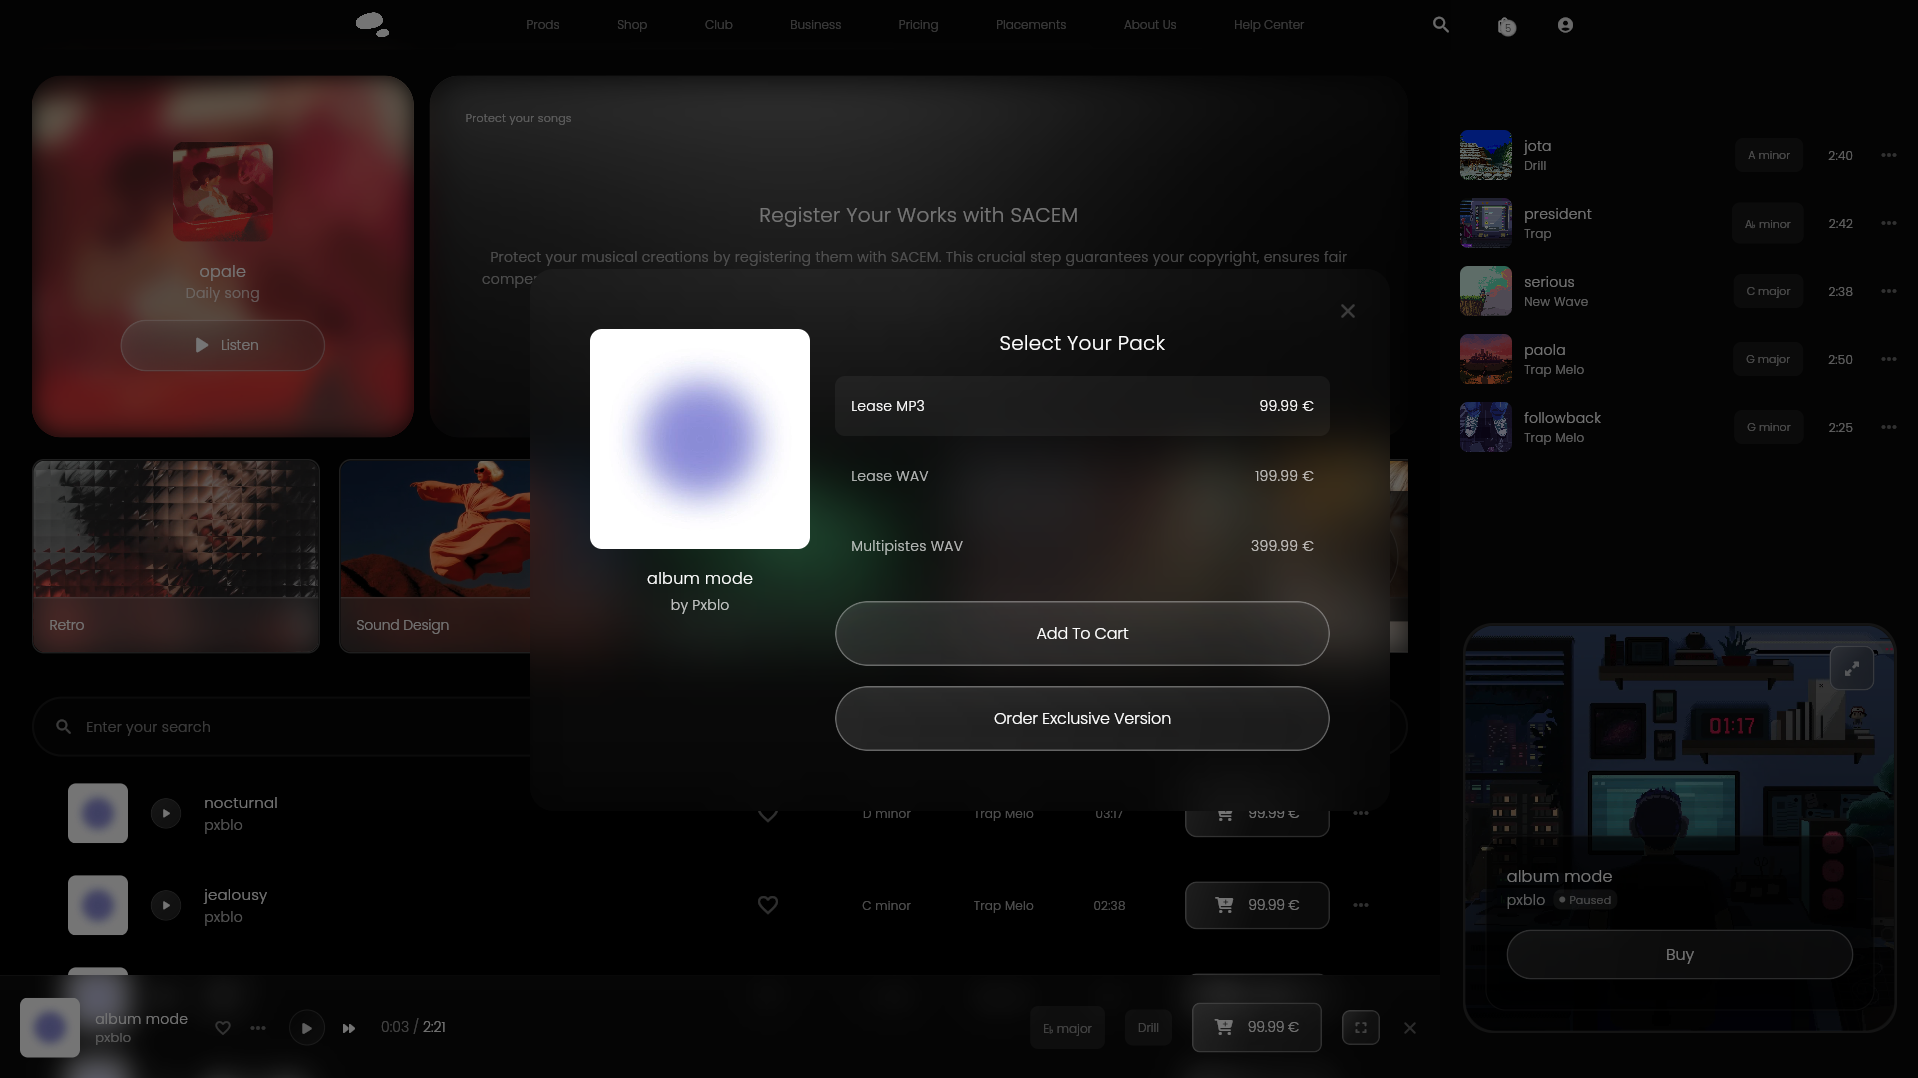Click the G major tag on paola
Viewport: 1918px width, 1078px height.
click(1768, 359)
